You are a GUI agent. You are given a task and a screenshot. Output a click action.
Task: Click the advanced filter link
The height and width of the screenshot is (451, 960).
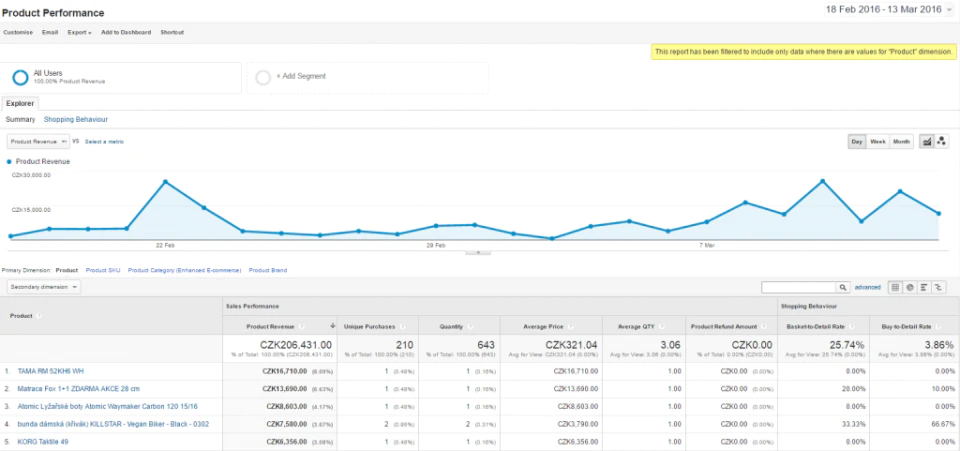click(868, 287)
